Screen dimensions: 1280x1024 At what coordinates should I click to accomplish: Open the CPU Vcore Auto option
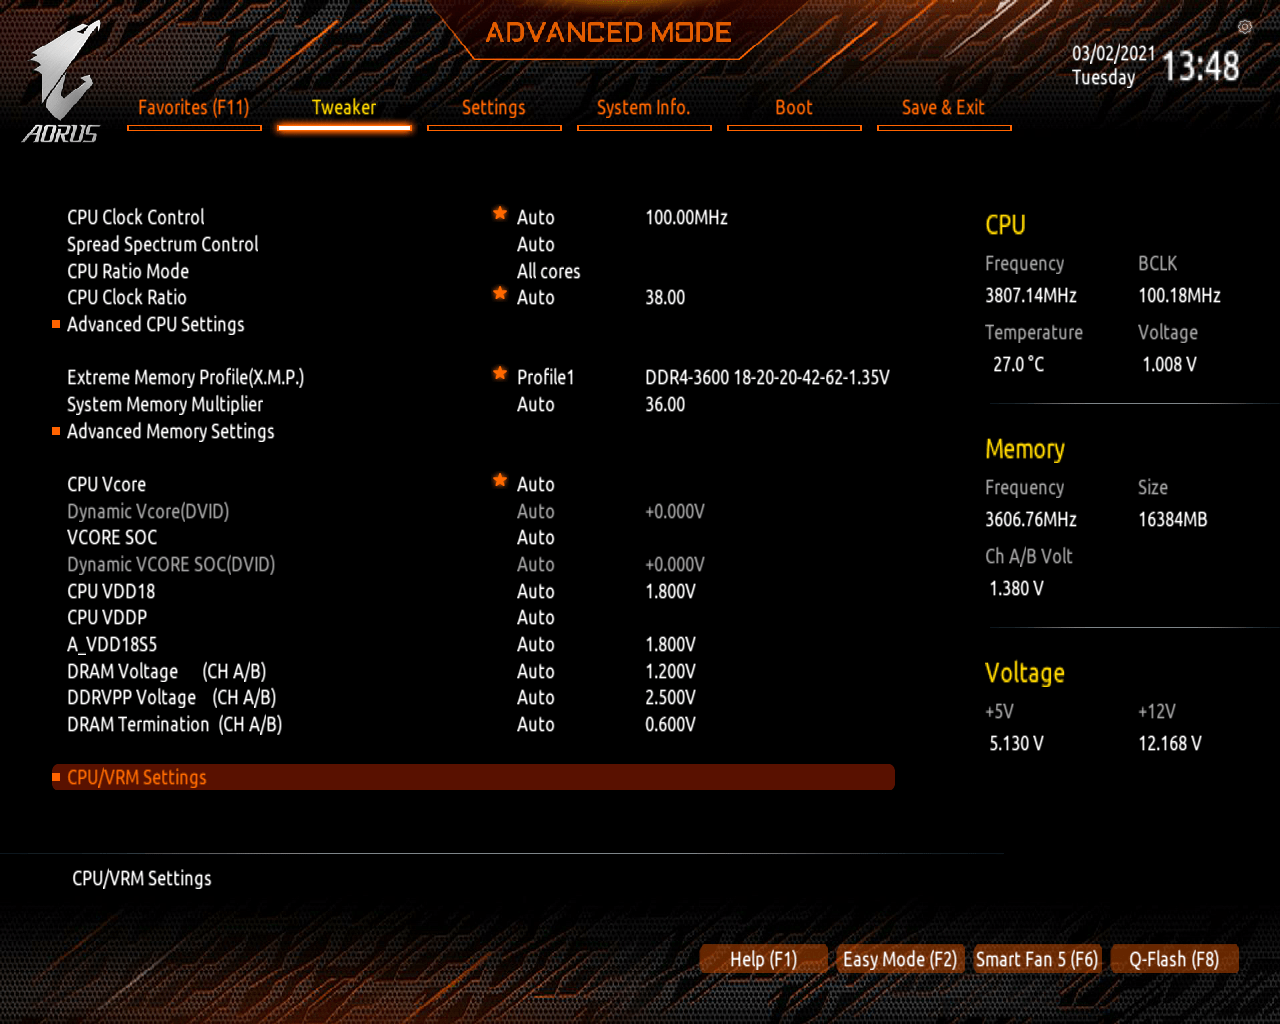pyautogui.click(x=536, y=484)
